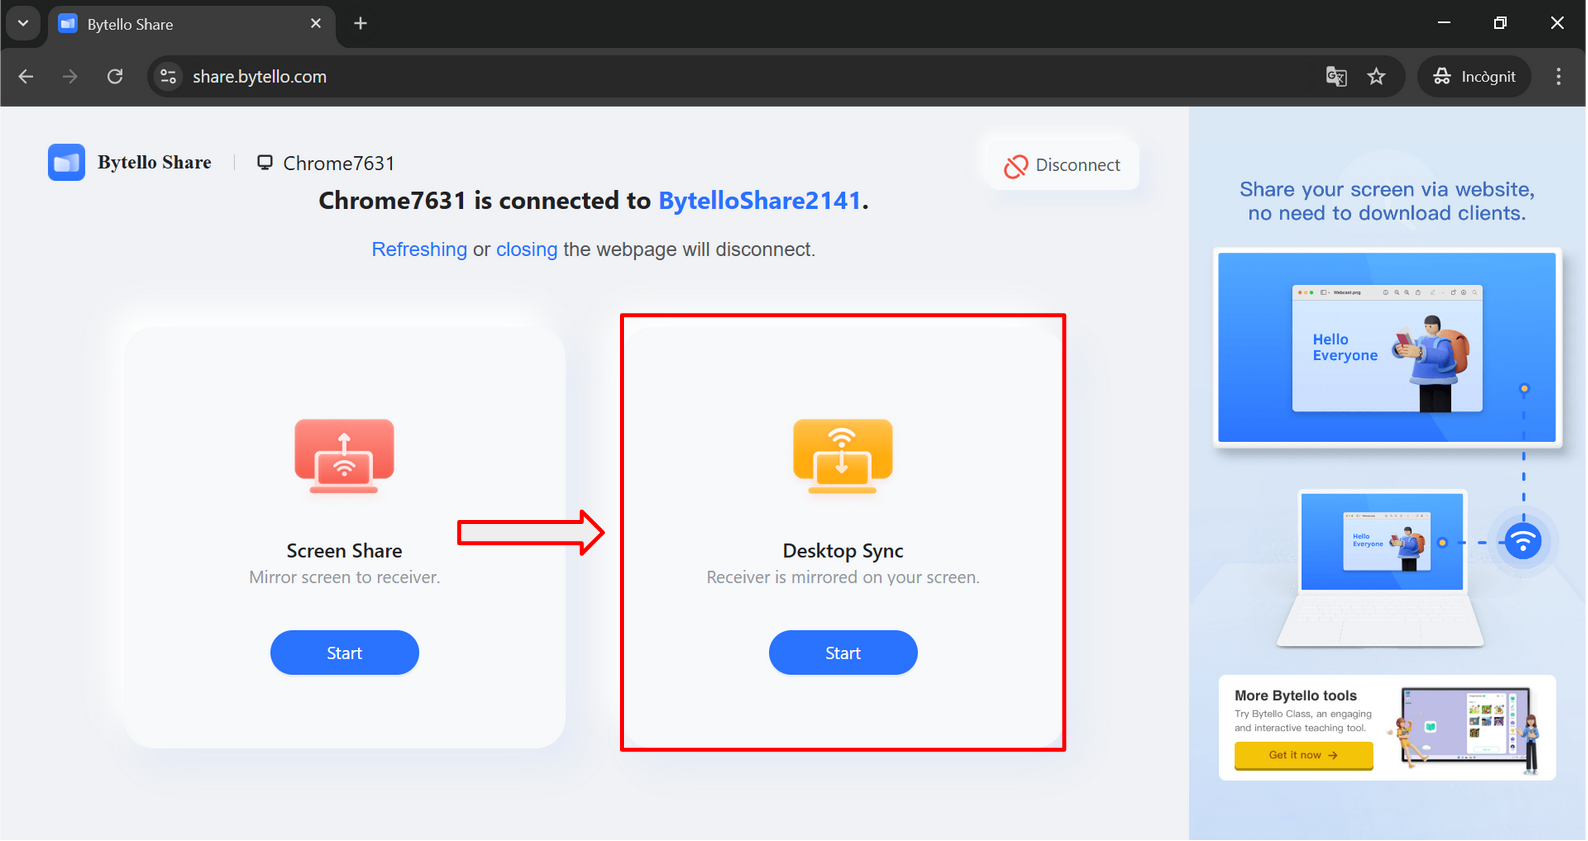
Task: Start Screen Share mirroring
Action: click(x=344, y=653)
